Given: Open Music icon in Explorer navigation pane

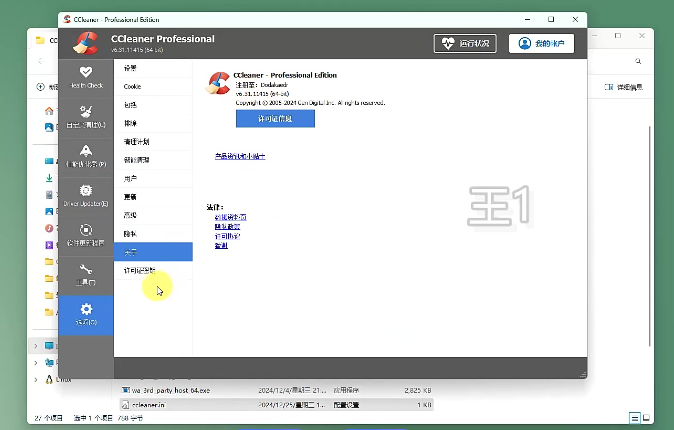Looking at the screenshot, I should tap(49, 228).
